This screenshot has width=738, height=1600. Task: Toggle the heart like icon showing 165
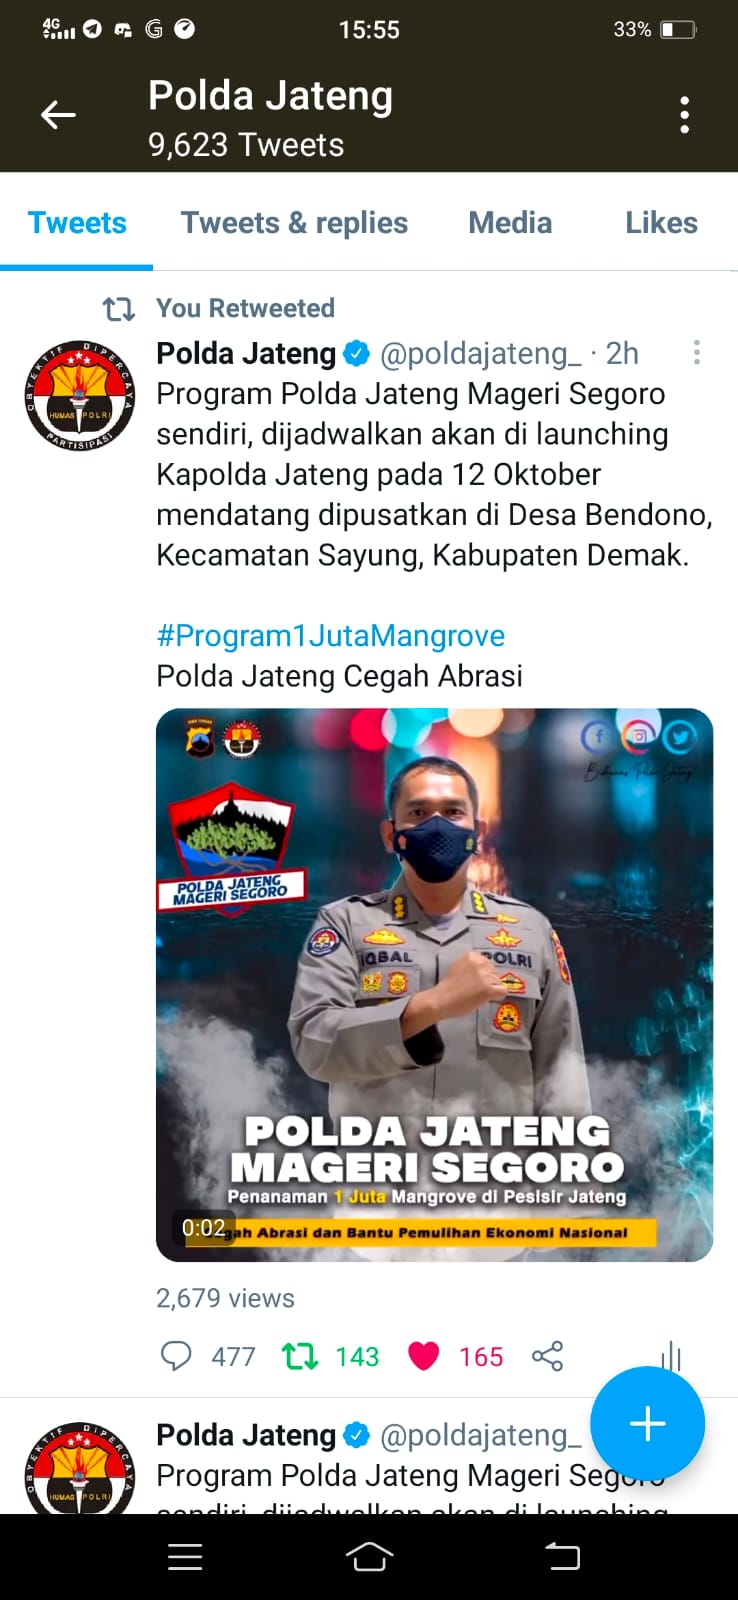coord(424,1356)
